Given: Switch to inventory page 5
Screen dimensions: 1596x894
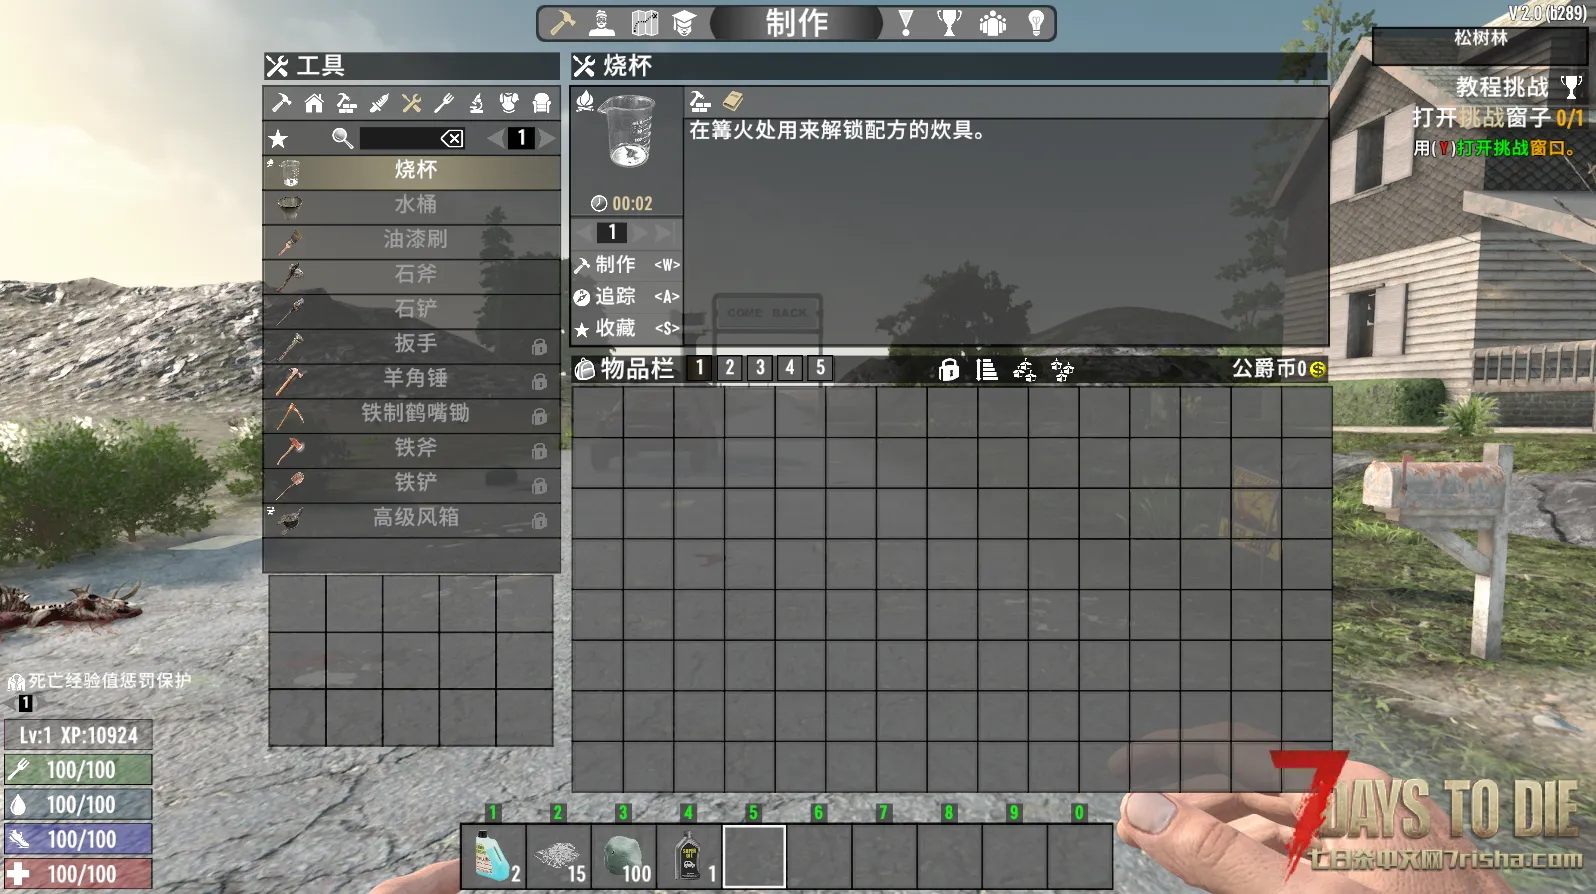Looking at the screenshot, I should 820,368.
